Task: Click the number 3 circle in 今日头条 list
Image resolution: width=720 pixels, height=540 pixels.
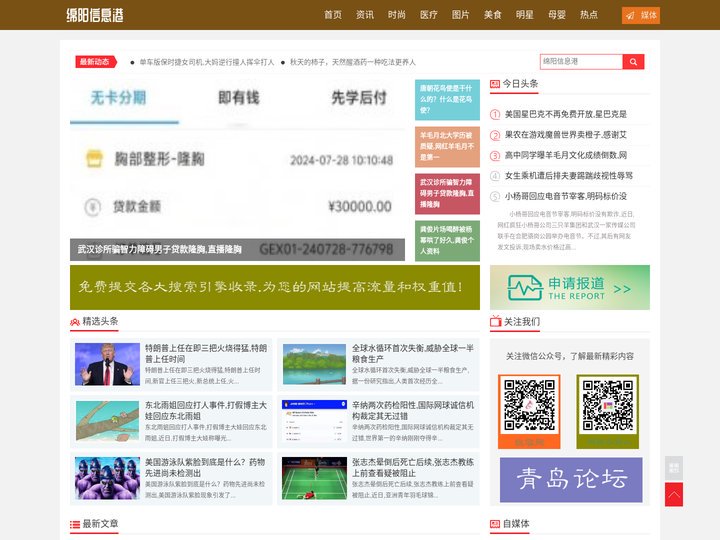Action: pos(495,156)
